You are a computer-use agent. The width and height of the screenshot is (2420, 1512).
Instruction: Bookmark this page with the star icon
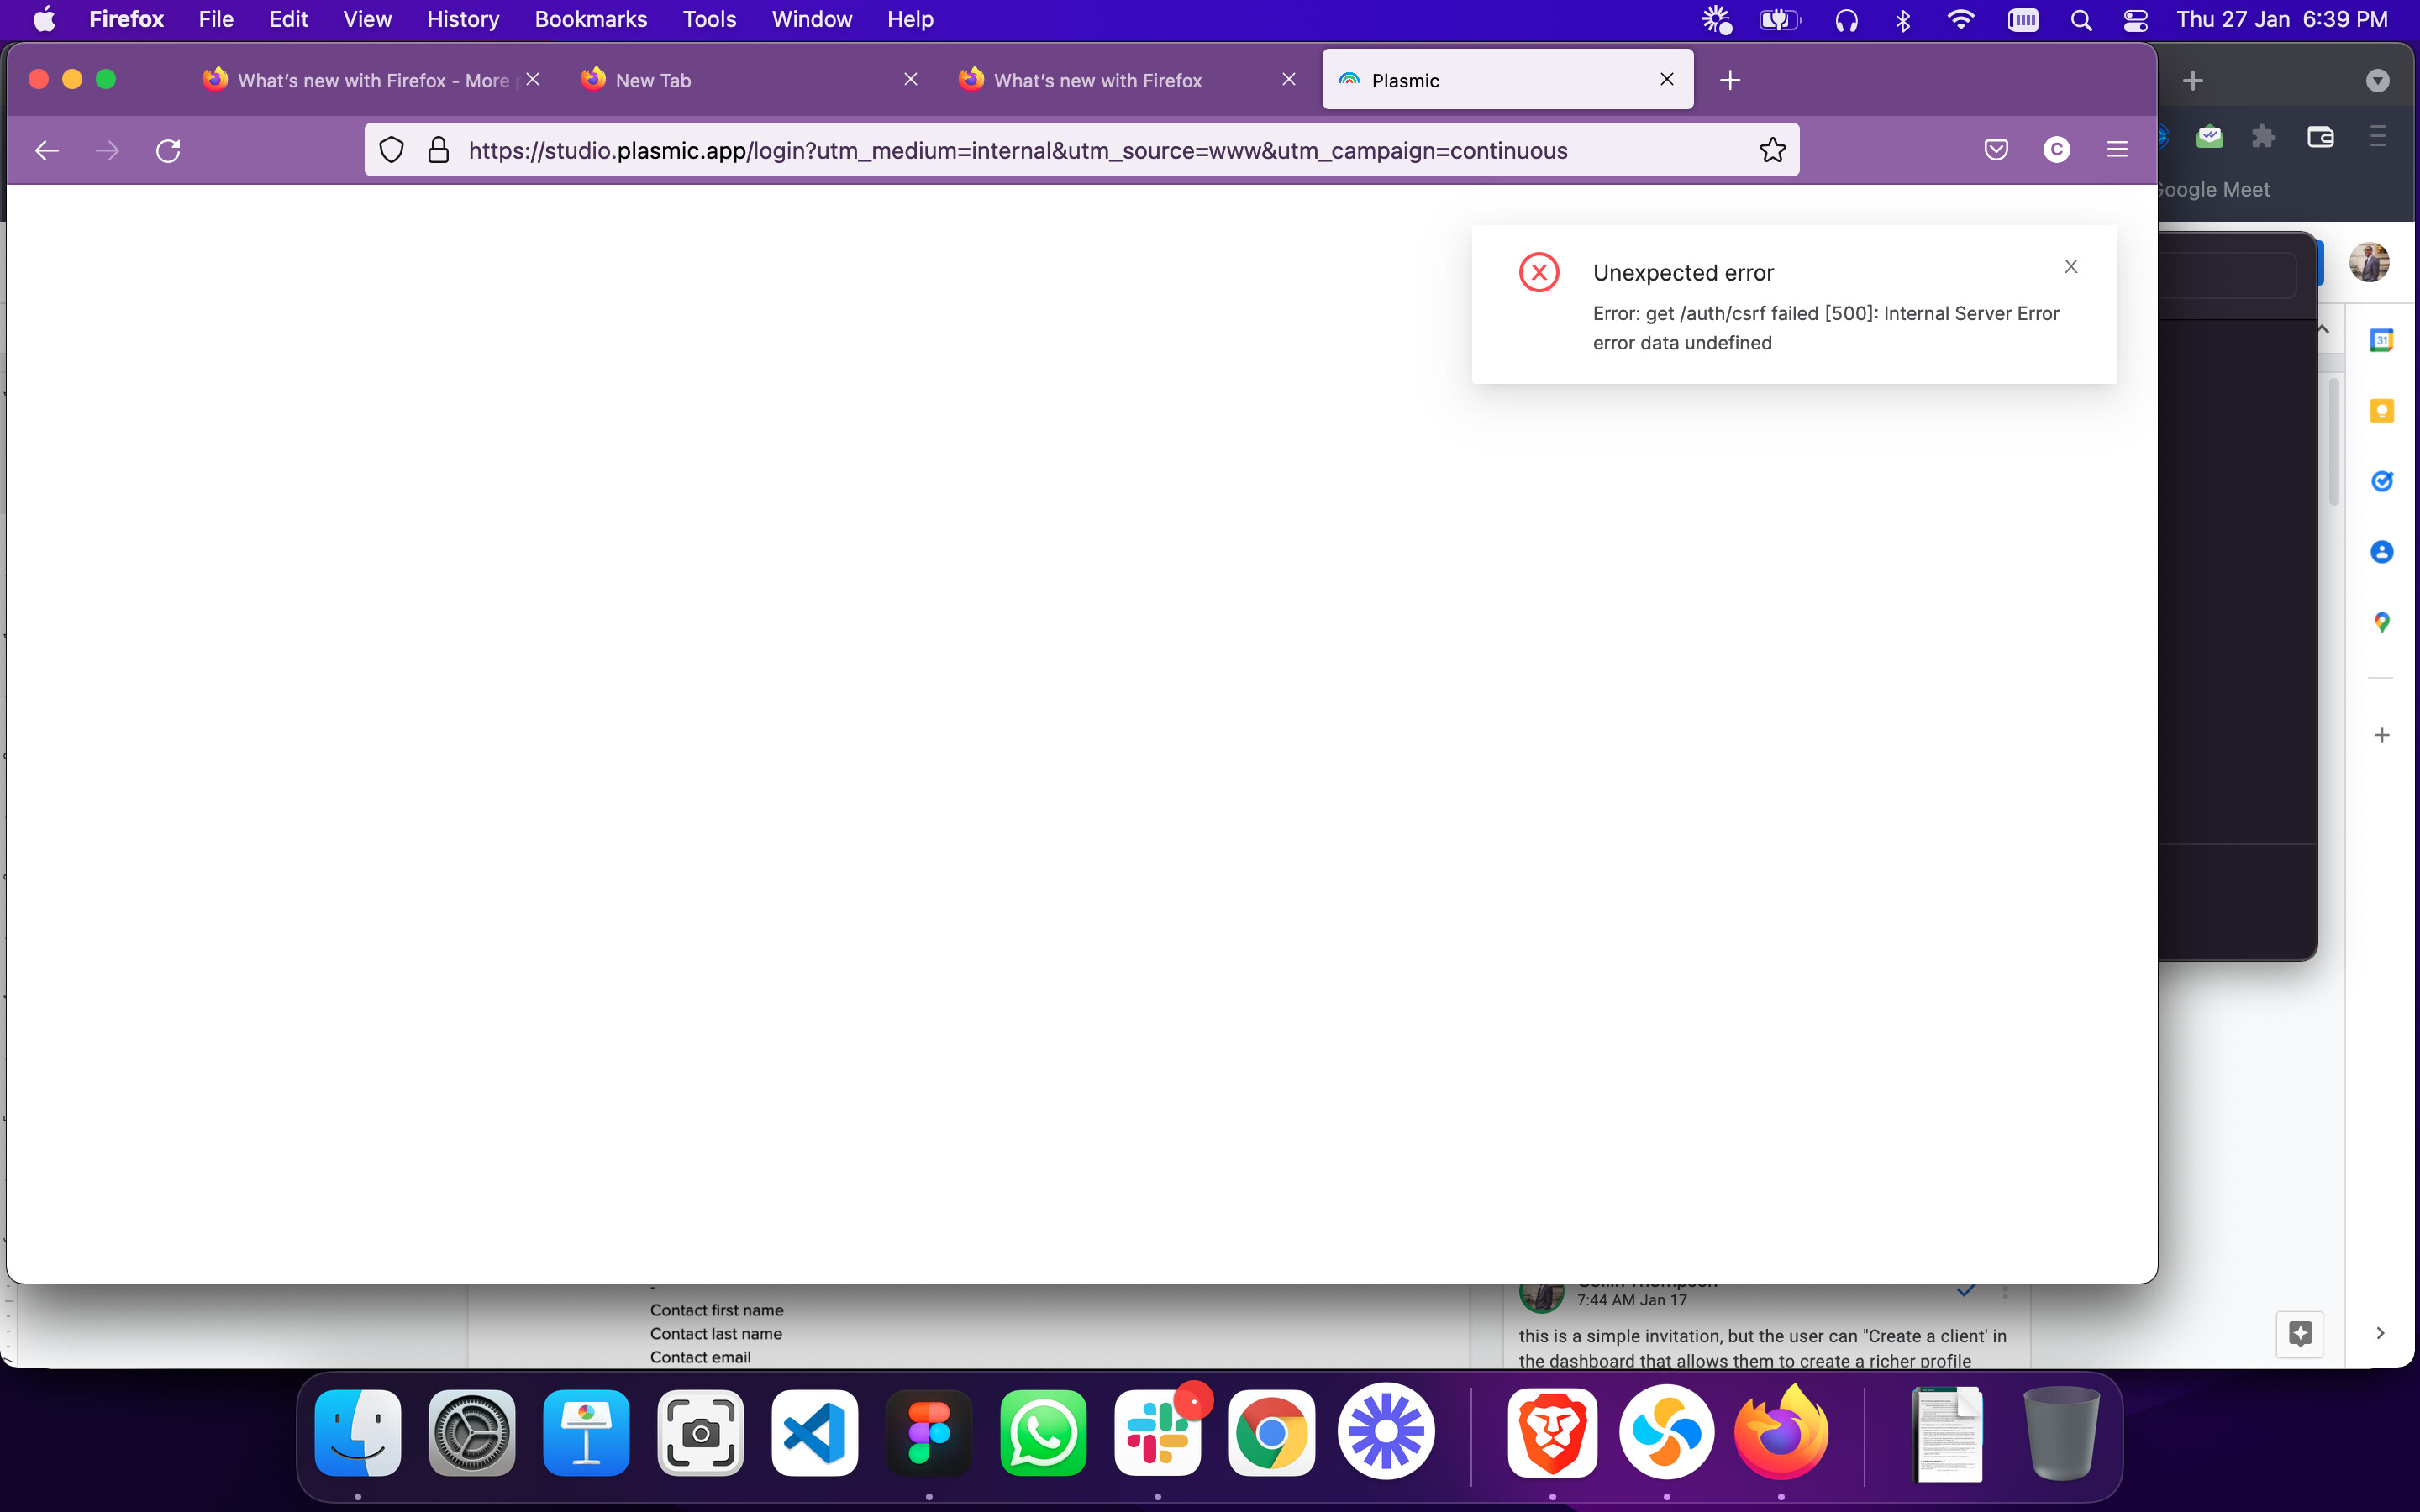pos(1772,150)
